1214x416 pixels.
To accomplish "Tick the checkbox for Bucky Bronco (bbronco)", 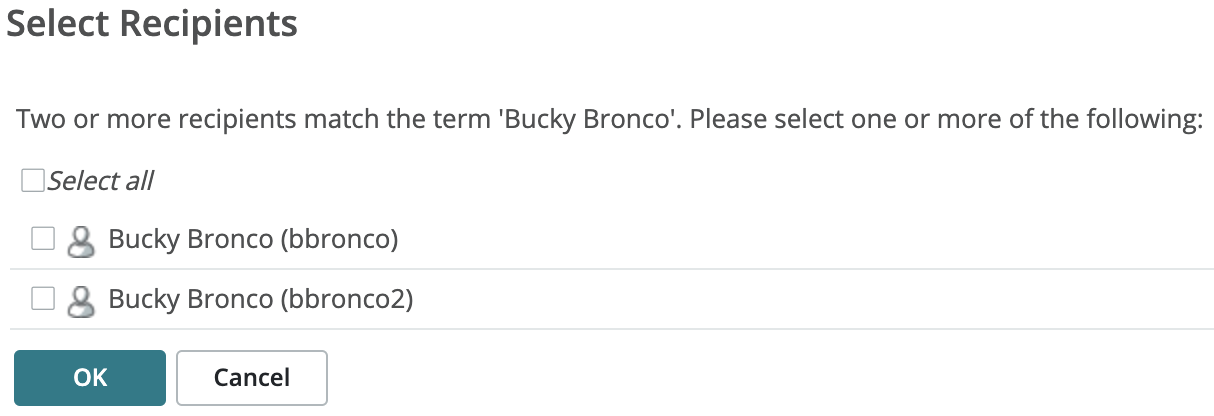I will [43, 239].
